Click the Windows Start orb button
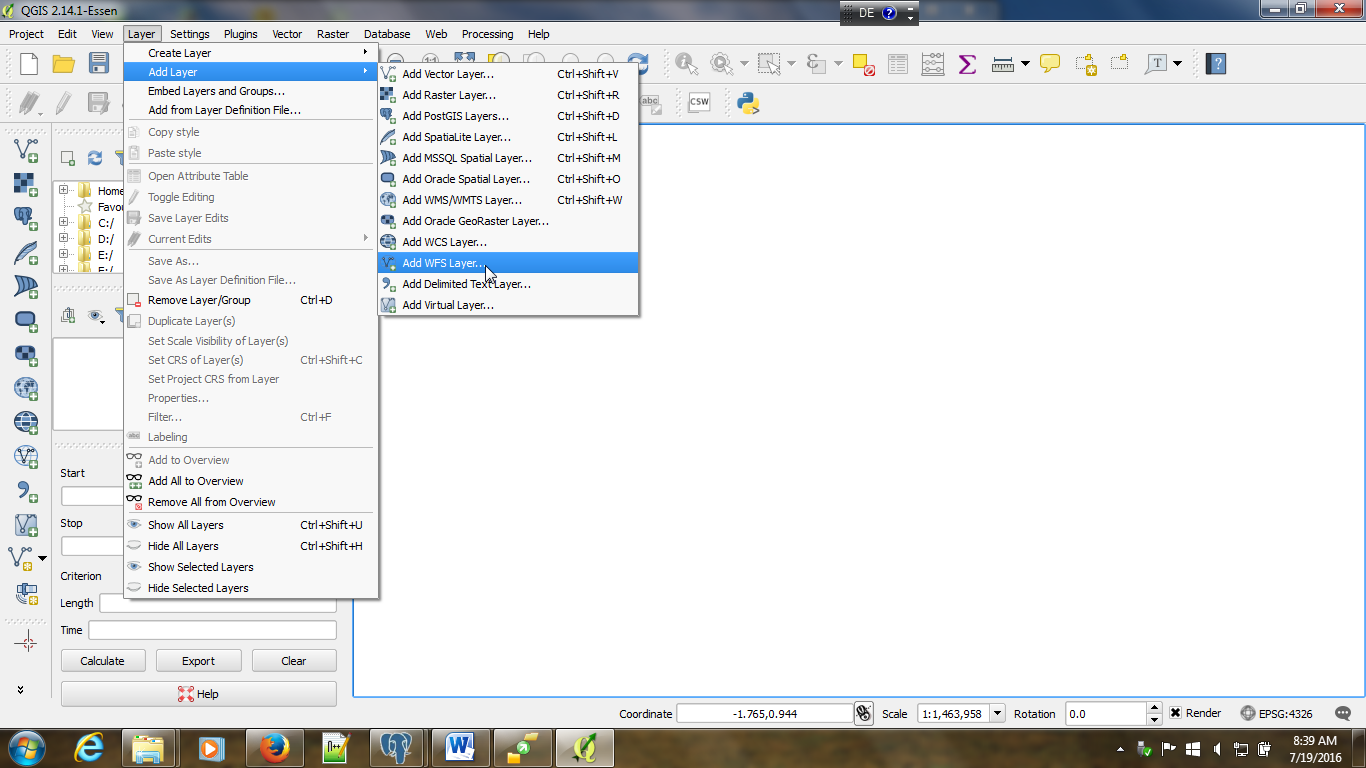 tap(25, 747)
